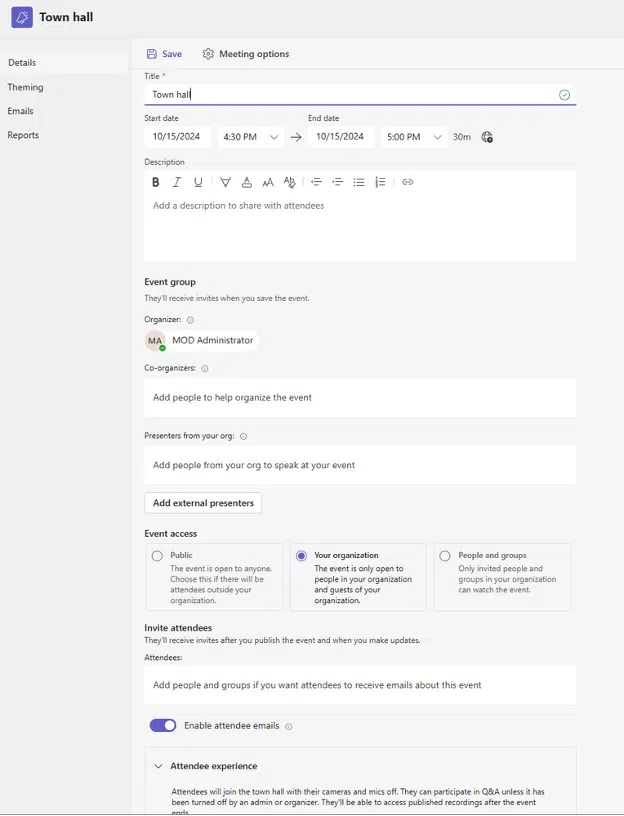Insert a numbered list
Image resolution: width=624 pixels, height=816 pixels.
point(380,182)
